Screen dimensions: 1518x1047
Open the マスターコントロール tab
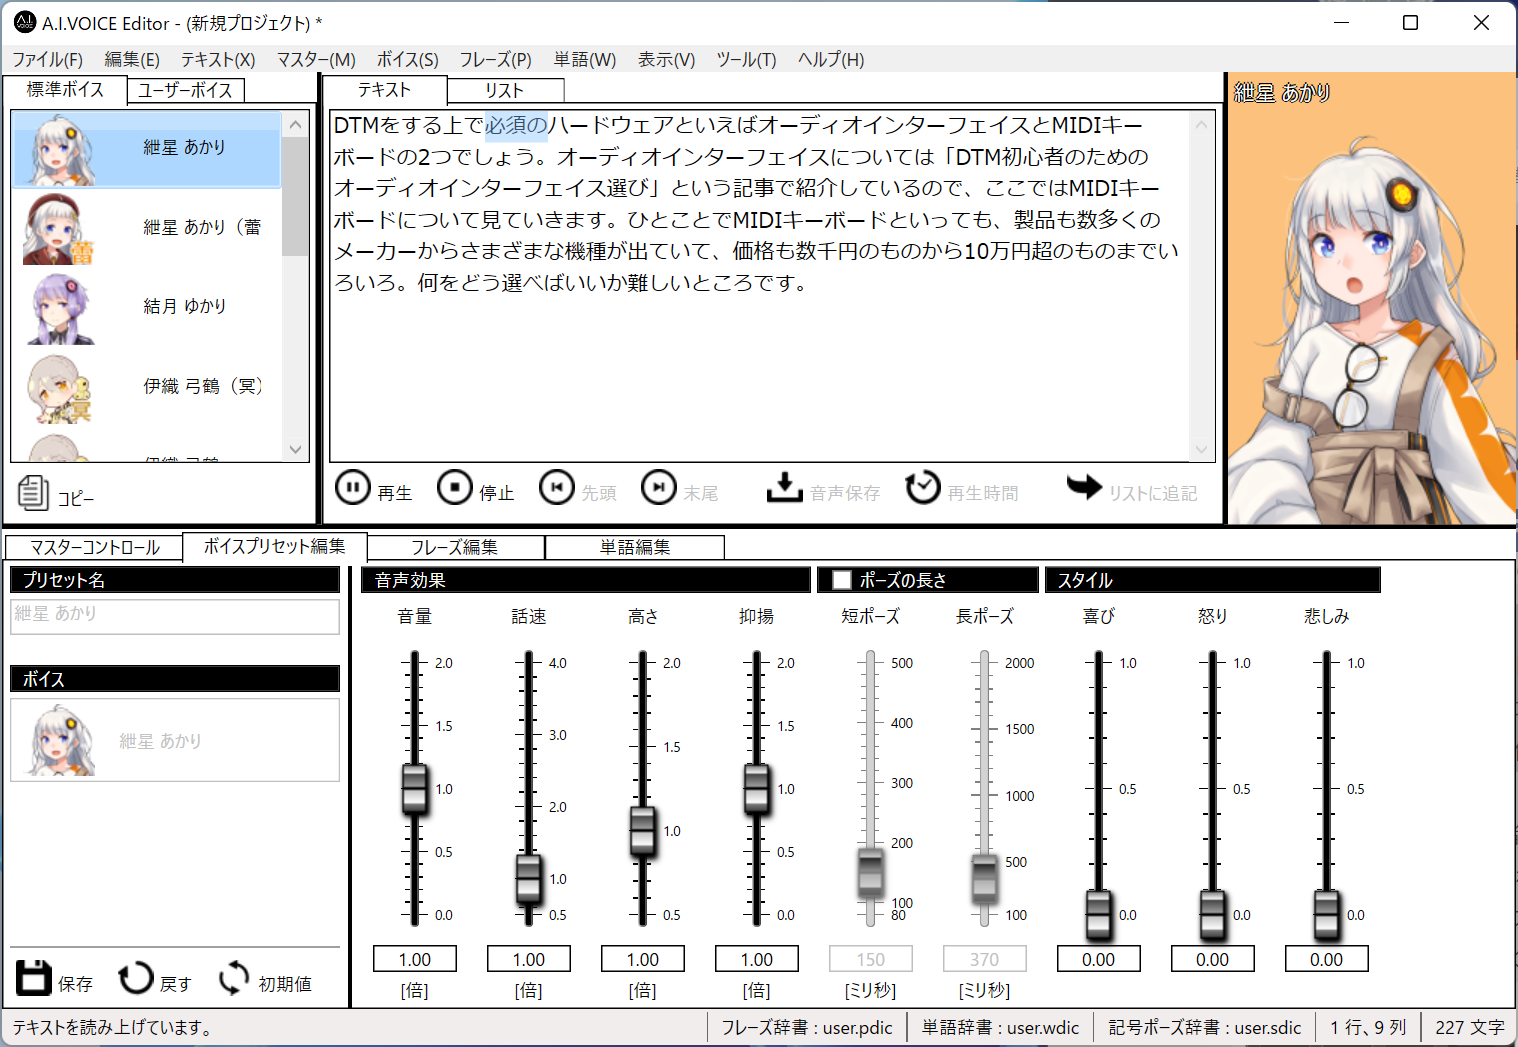(x=95, y=548)
